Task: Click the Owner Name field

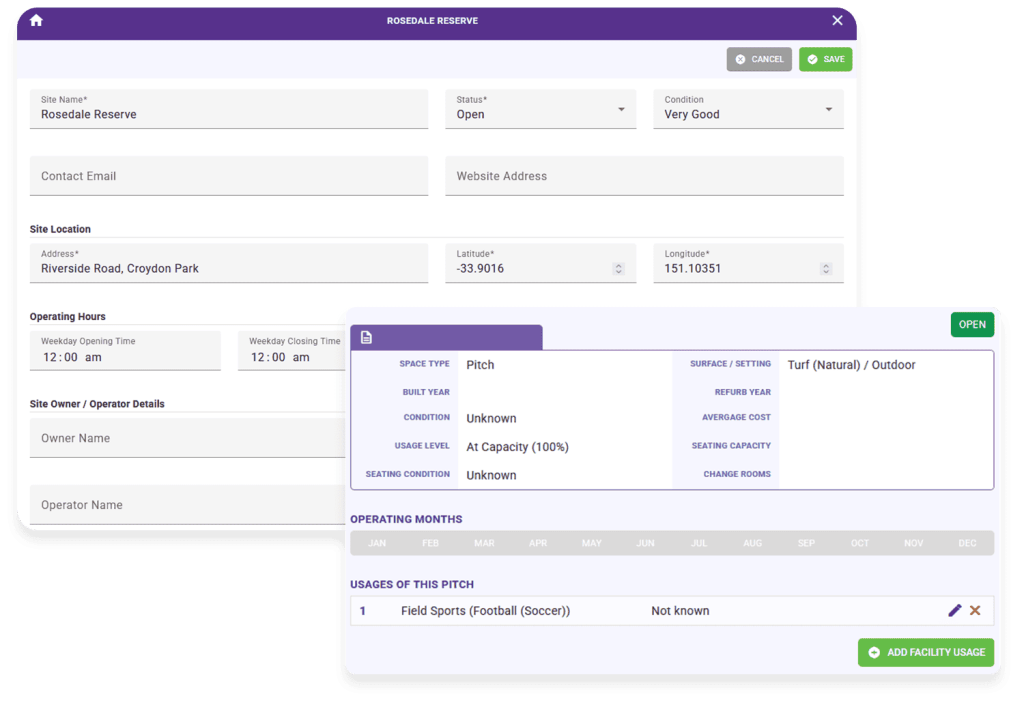Action: [x=187, y=438]
